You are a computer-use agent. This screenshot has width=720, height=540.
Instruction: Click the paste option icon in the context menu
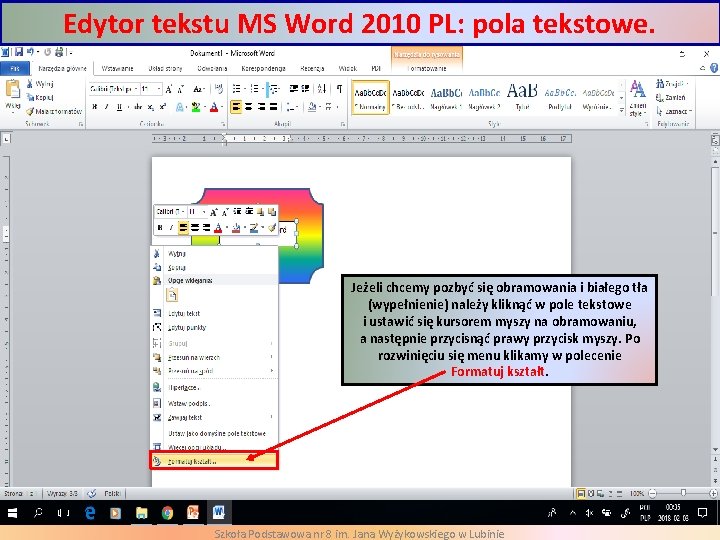pyautogui.click(x=172, y=294)
